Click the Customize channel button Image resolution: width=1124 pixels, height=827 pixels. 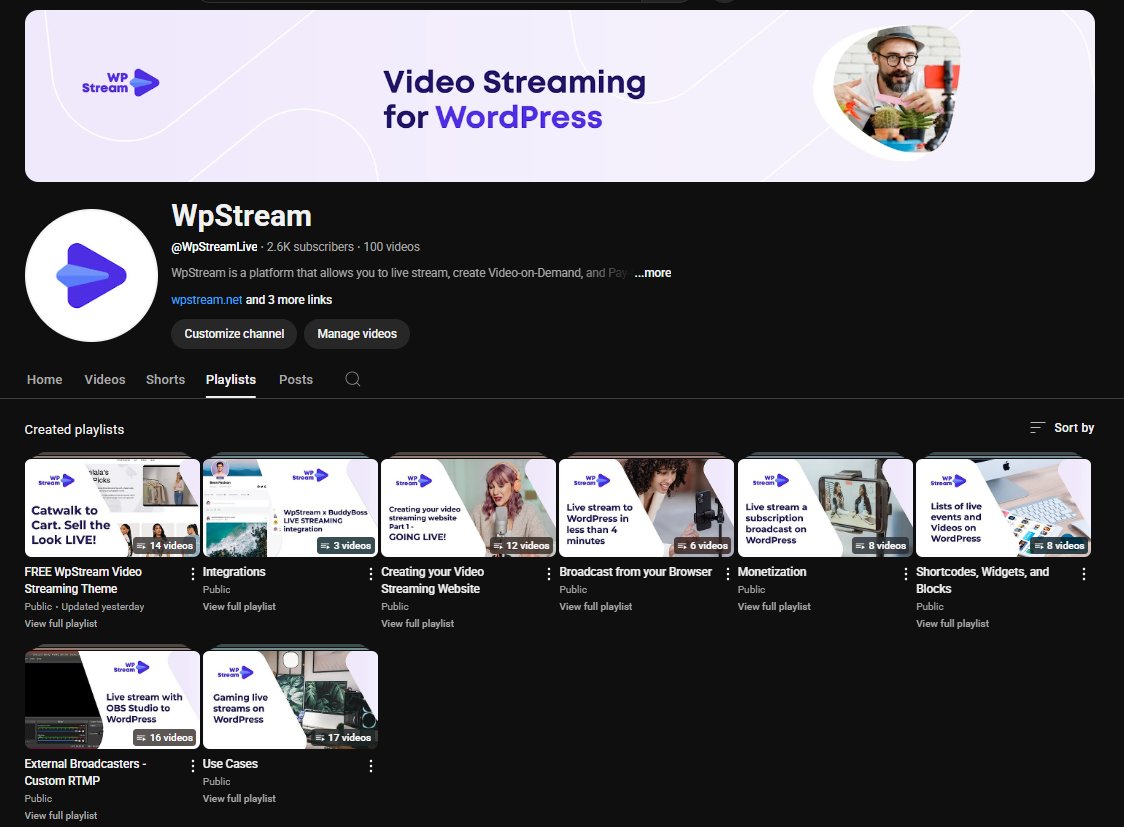233,334
